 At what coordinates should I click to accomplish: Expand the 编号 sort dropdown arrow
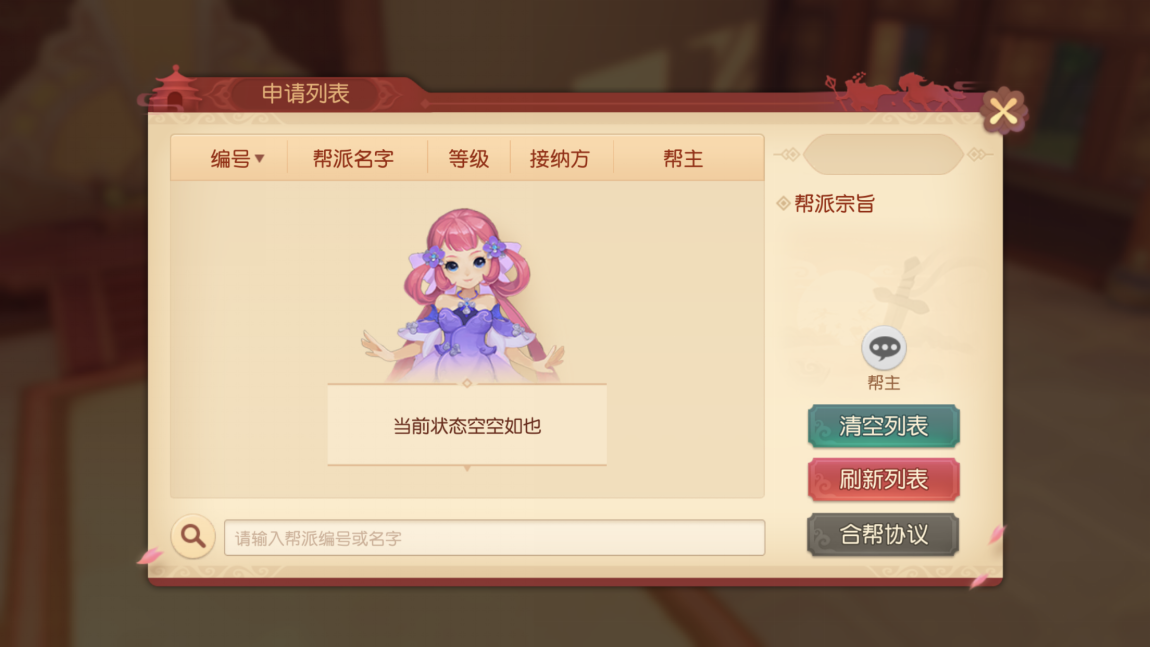260,158
